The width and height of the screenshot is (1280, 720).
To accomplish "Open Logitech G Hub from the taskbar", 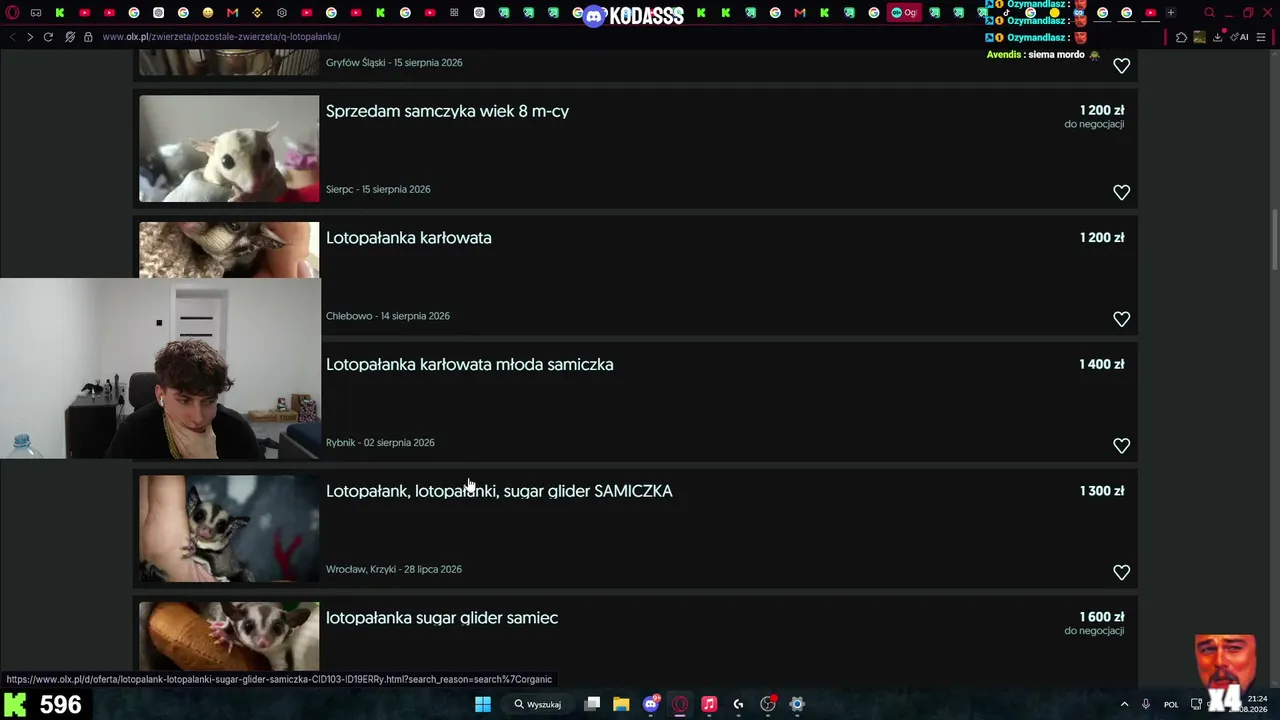I will click(738, 704).
